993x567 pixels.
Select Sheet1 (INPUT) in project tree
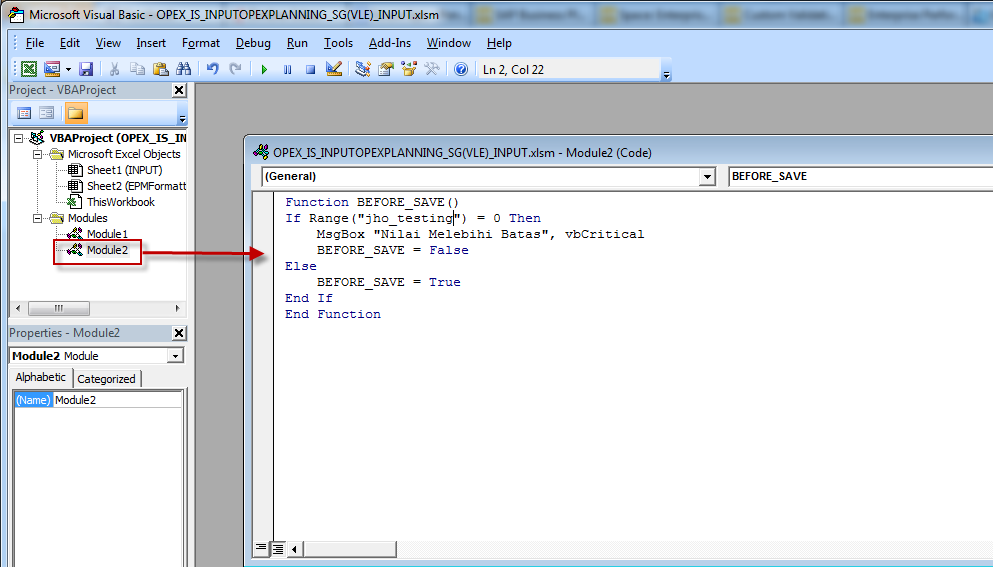pyautogui.click(x=124, y=170)
